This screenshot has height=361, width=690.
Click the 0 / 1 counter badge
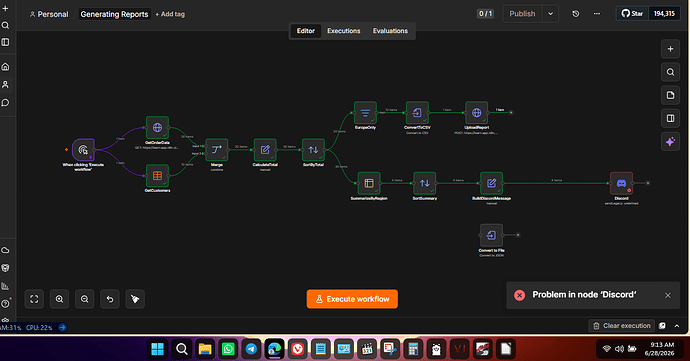click(485, 14)
